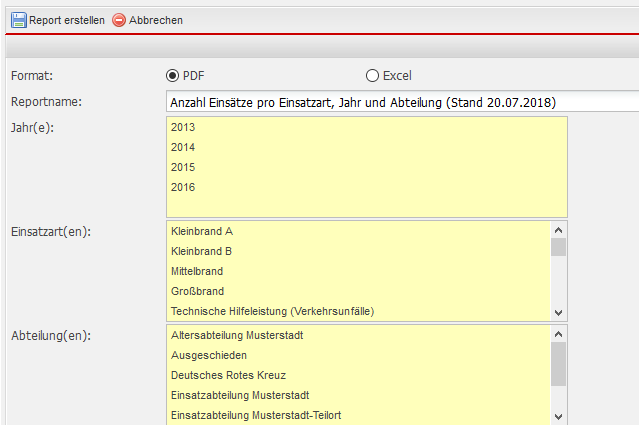Image resolution: width=639 pixels, height=425 pixels.
Task: Pick Mittelbrand from Einsatzart list
Action: coord(197,271)
